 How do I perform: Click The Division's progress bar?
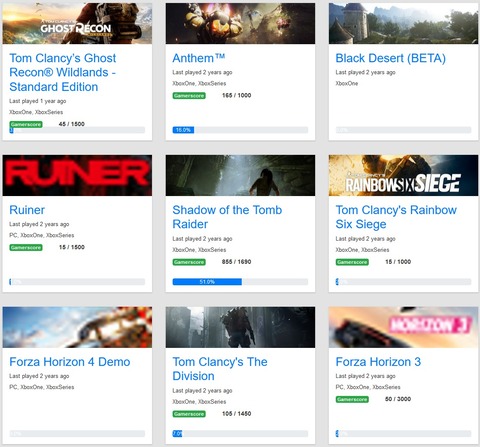(240, 434)
